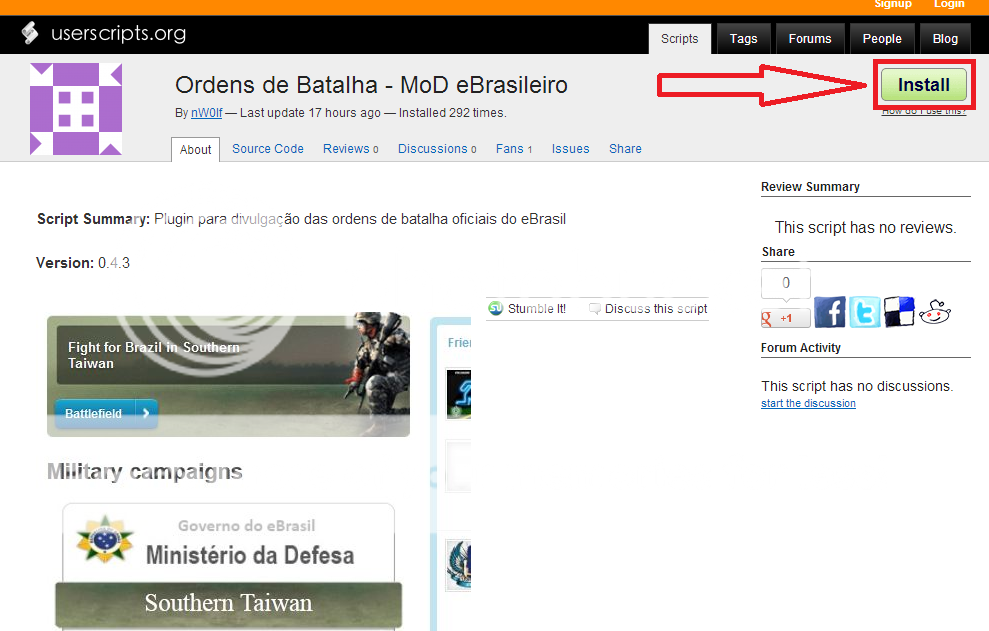Click the Google +1 button
Screen dimensions: 989x631
[785, 318]
